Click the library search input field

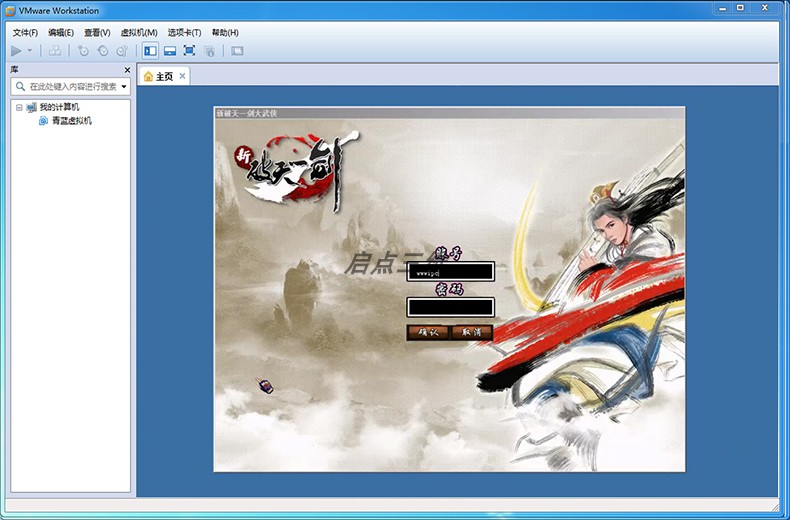[71, 87]
